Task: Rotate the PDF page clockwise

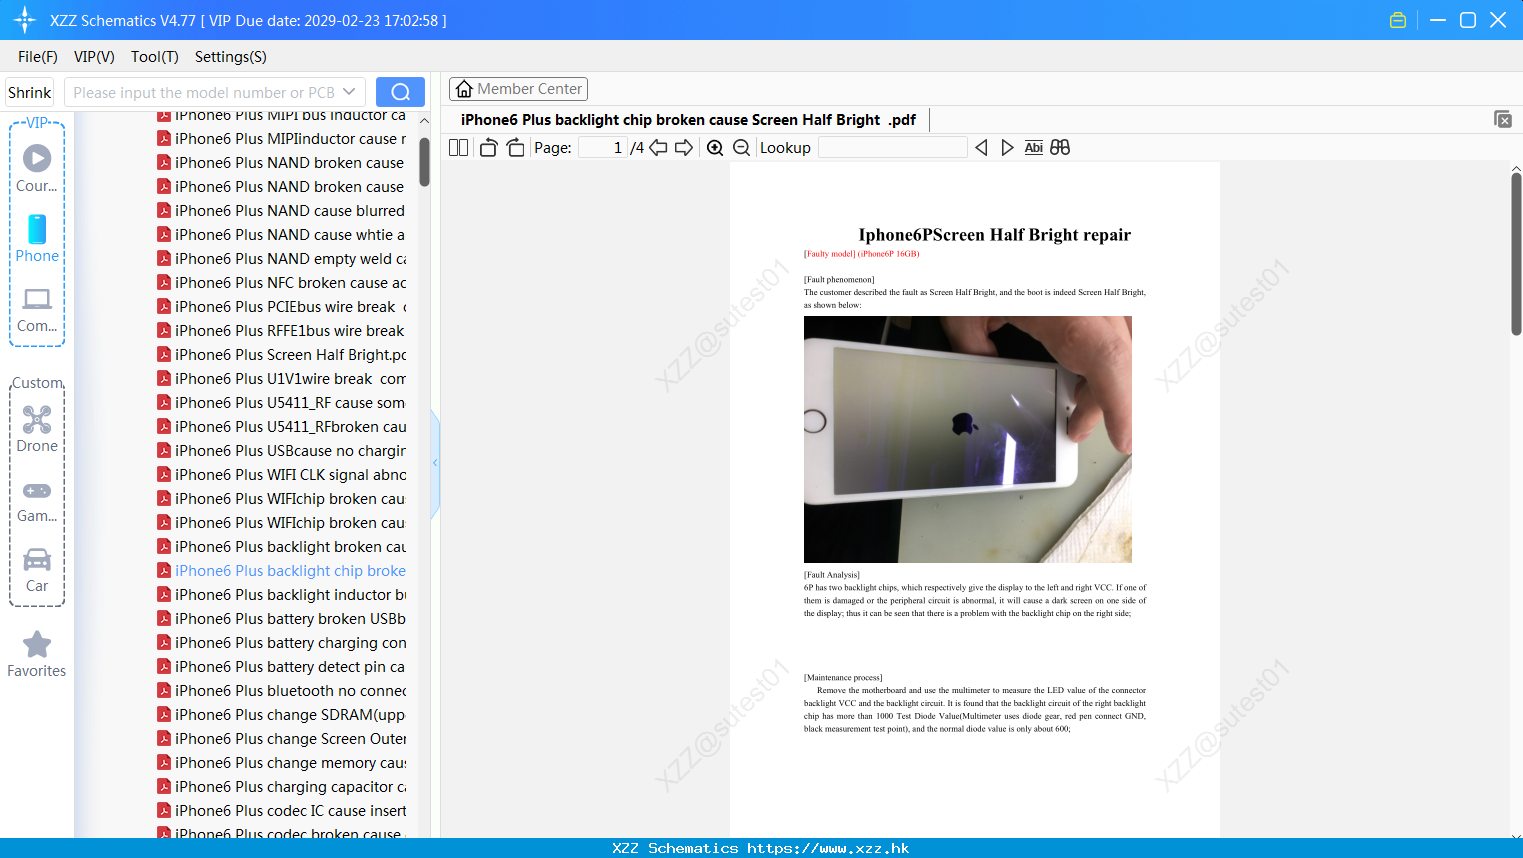Action: pyautogui.click(x=515, y=148)
